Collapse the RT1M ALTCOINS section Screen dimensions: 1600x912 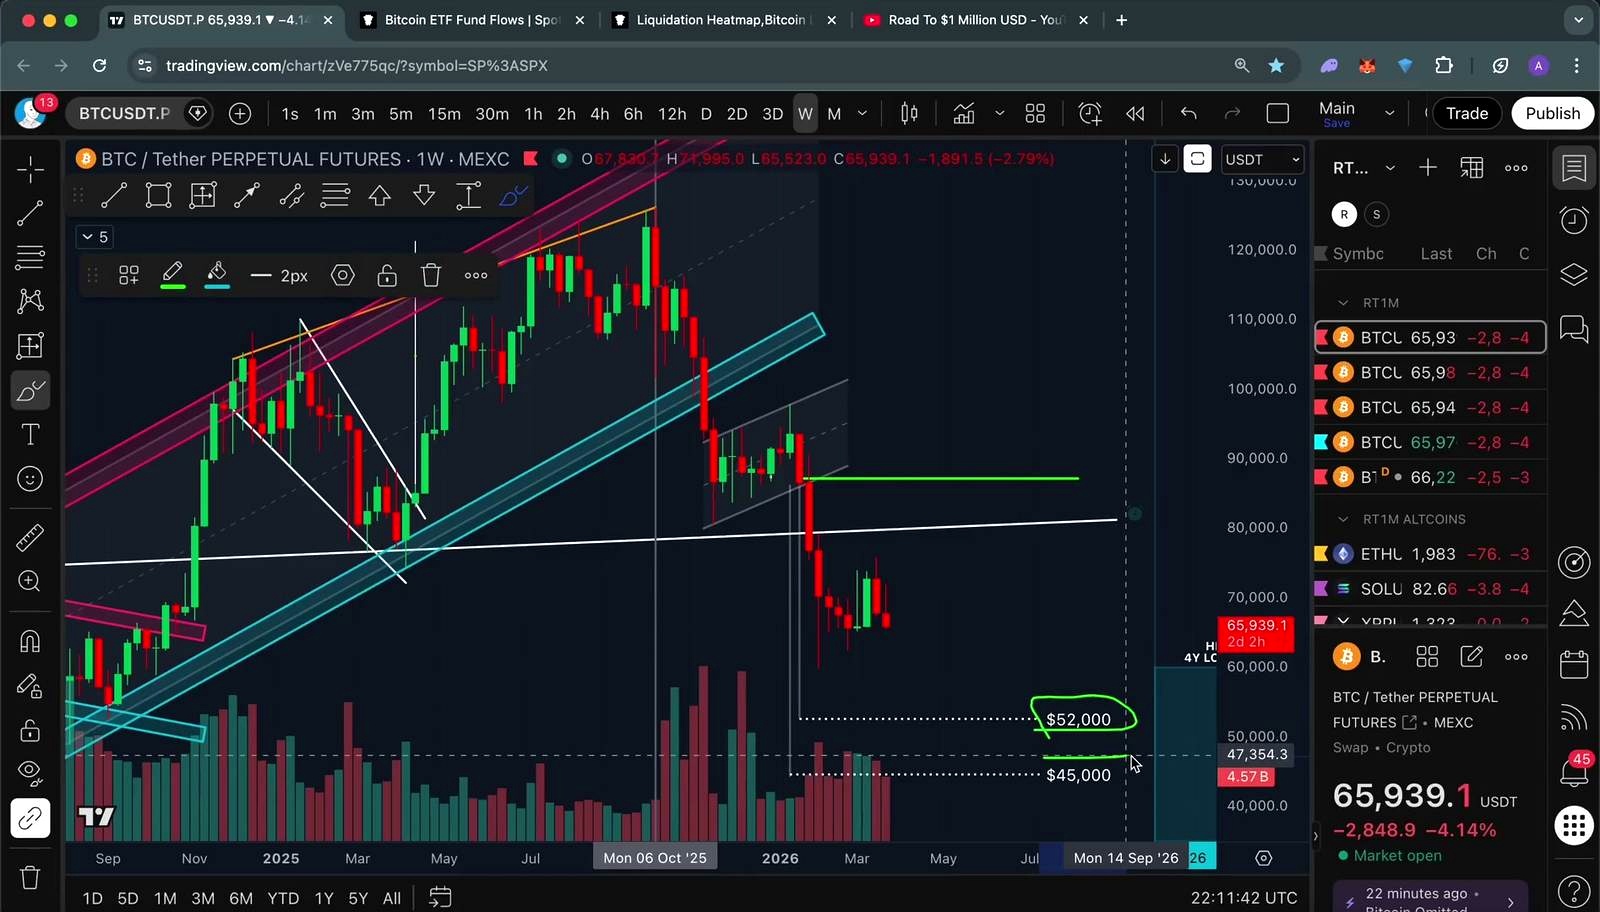[x=1344, y=519]
